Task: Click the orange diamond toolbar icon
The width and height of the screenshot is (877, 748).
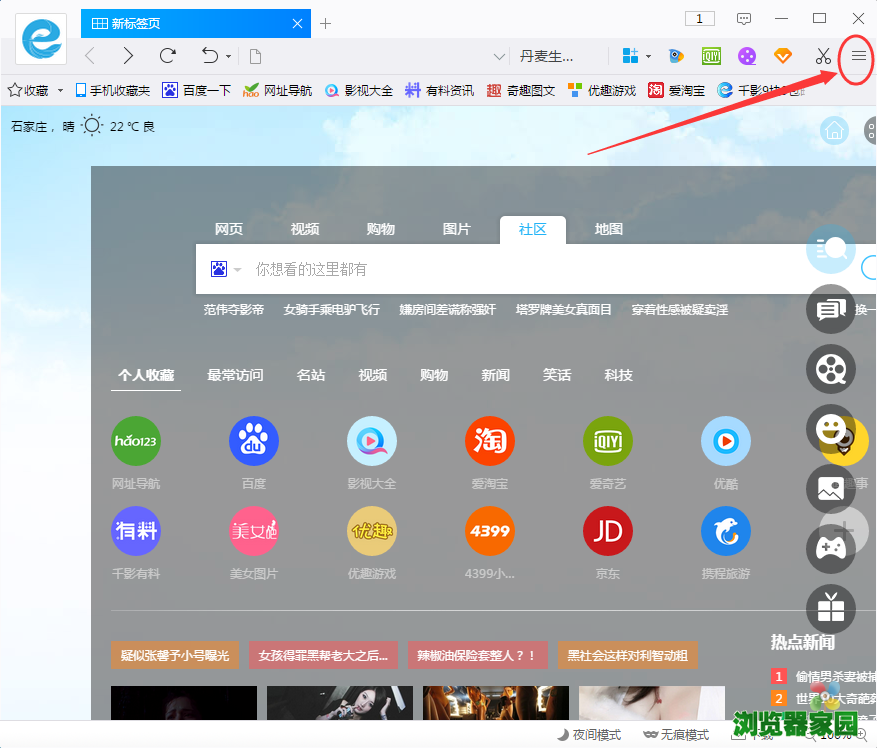Action: pos(781,57)
